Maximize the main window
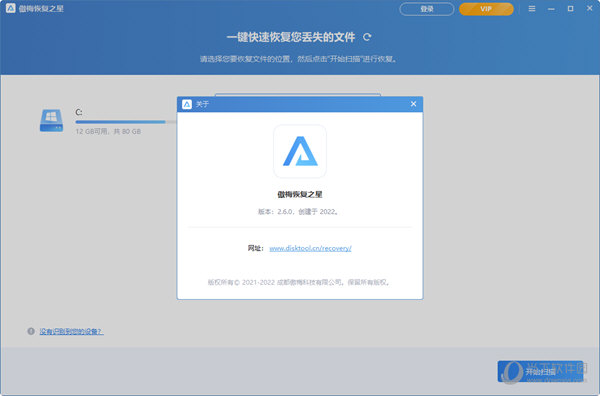The width and height of the screenshot is (600, 396). 571,8
